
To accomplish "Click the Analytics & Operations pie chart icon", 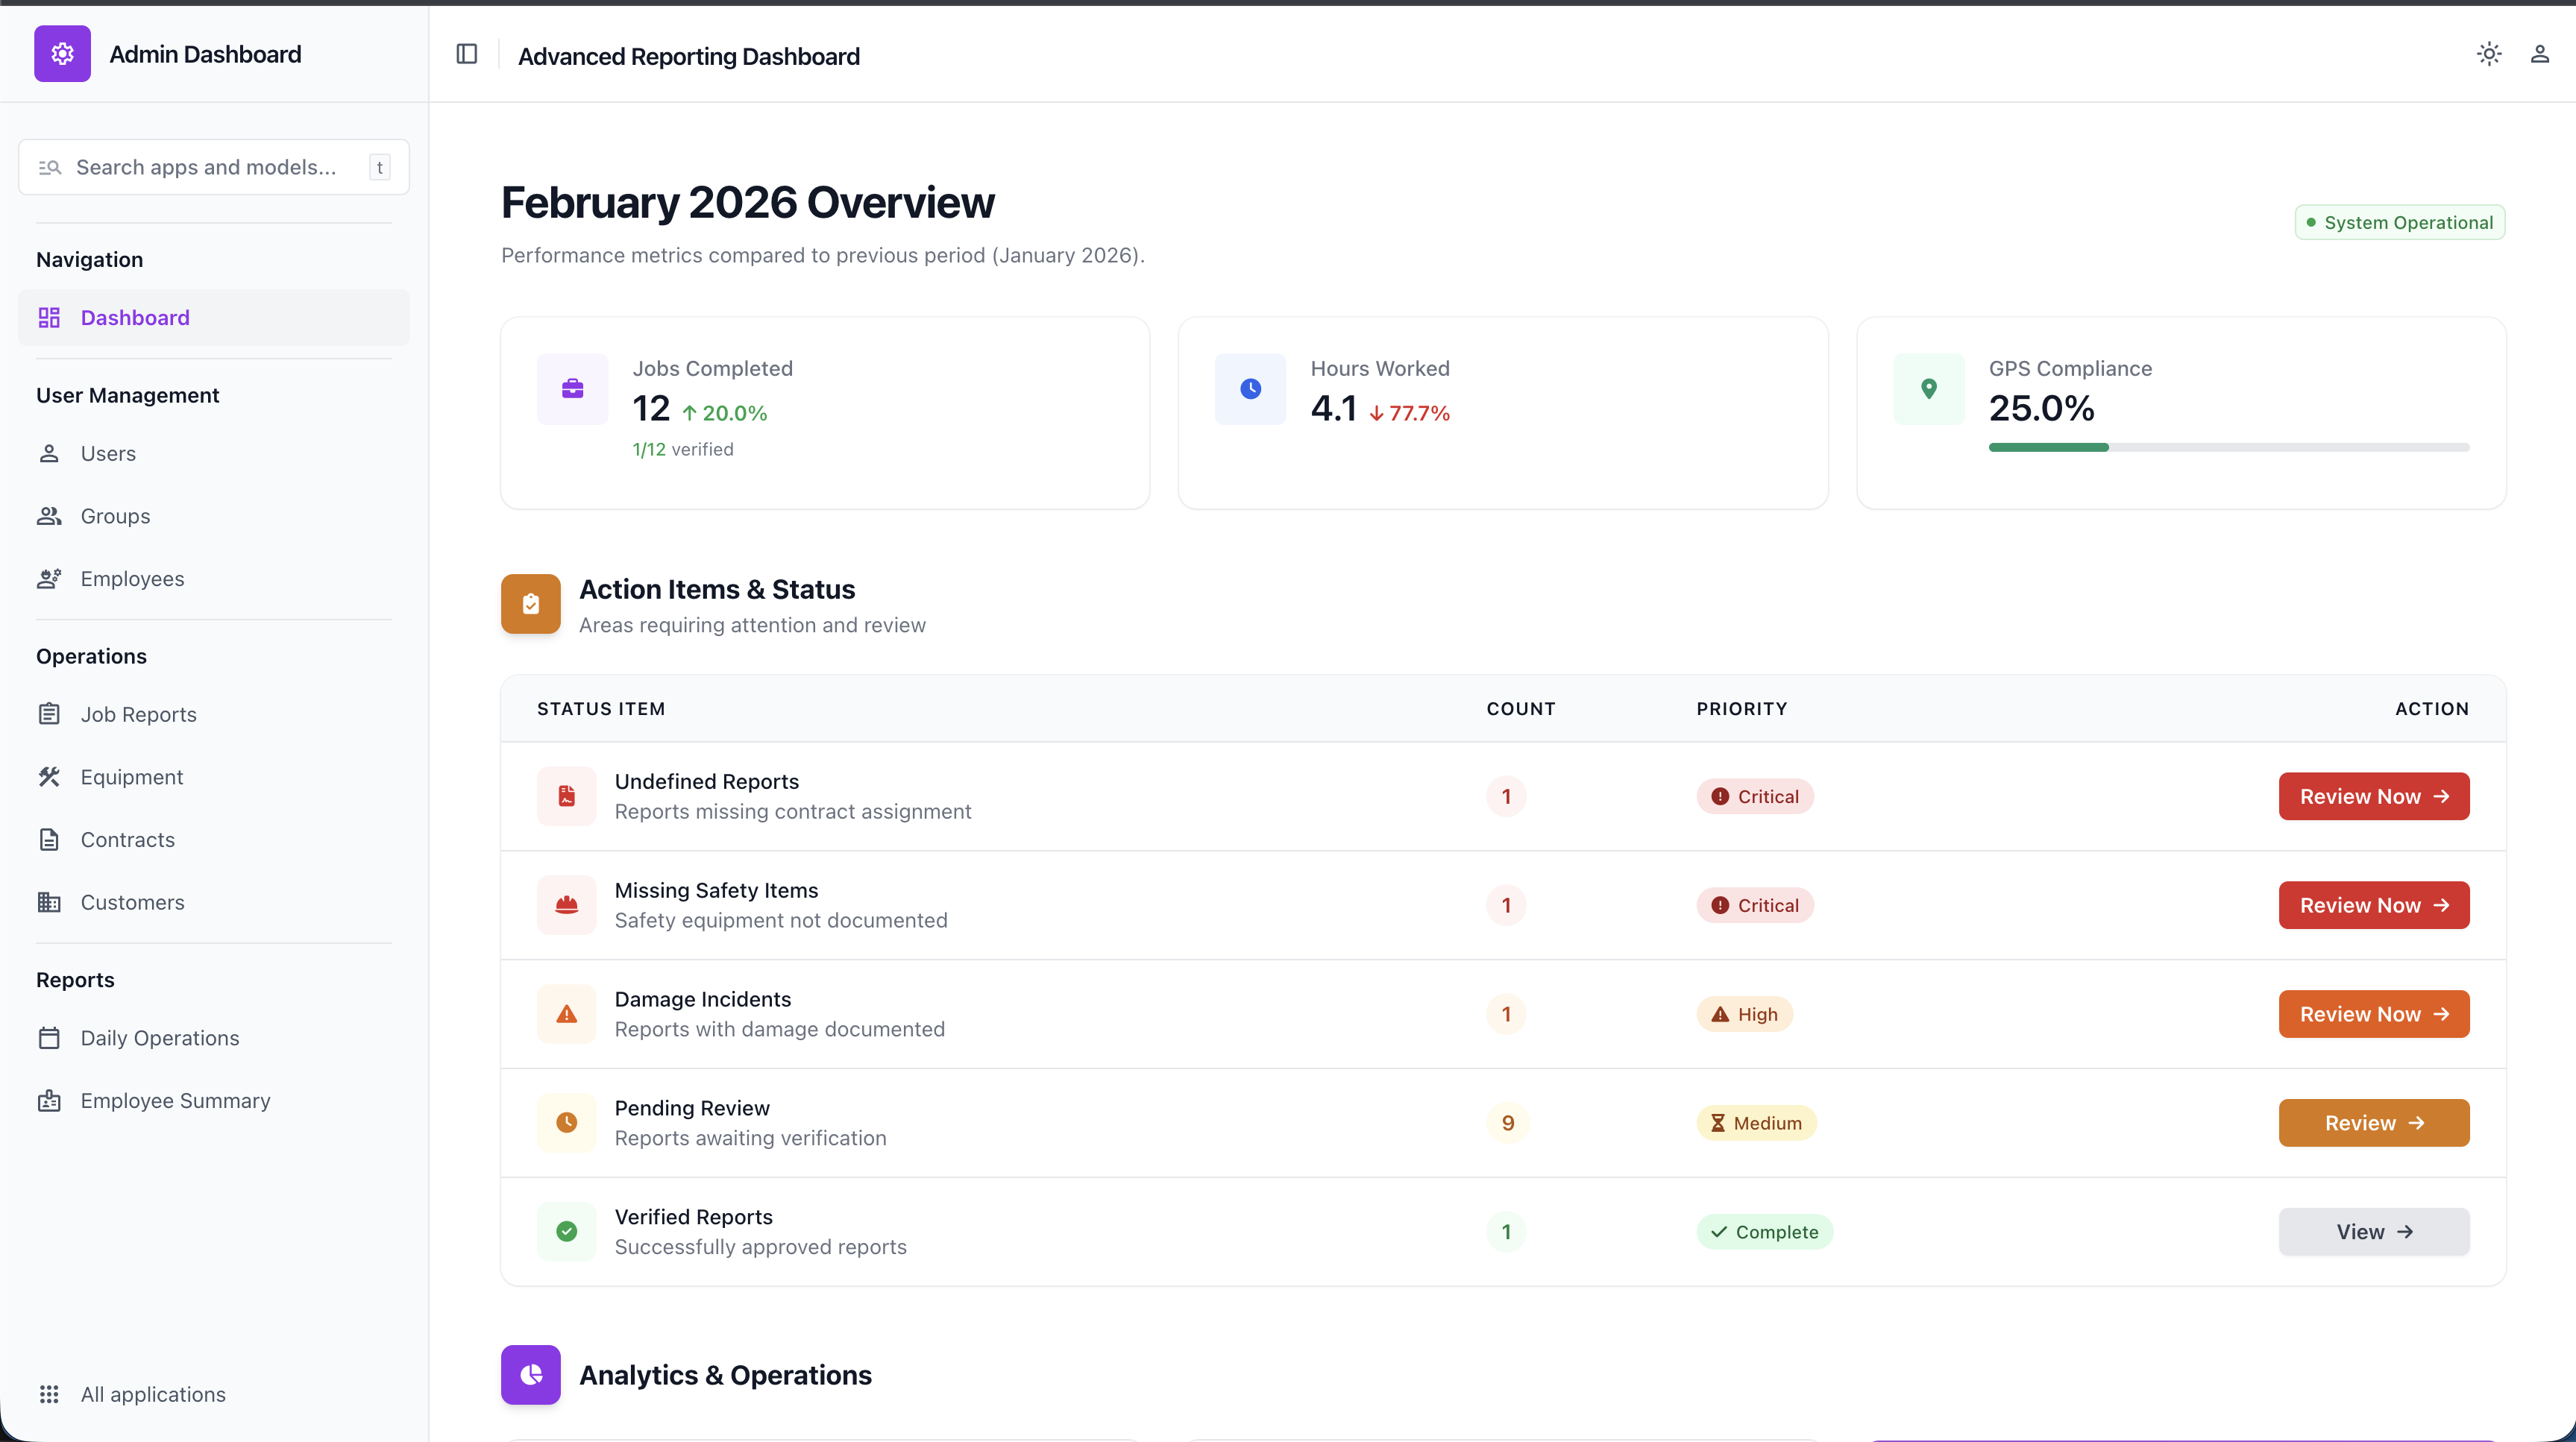I will 531,1375.
